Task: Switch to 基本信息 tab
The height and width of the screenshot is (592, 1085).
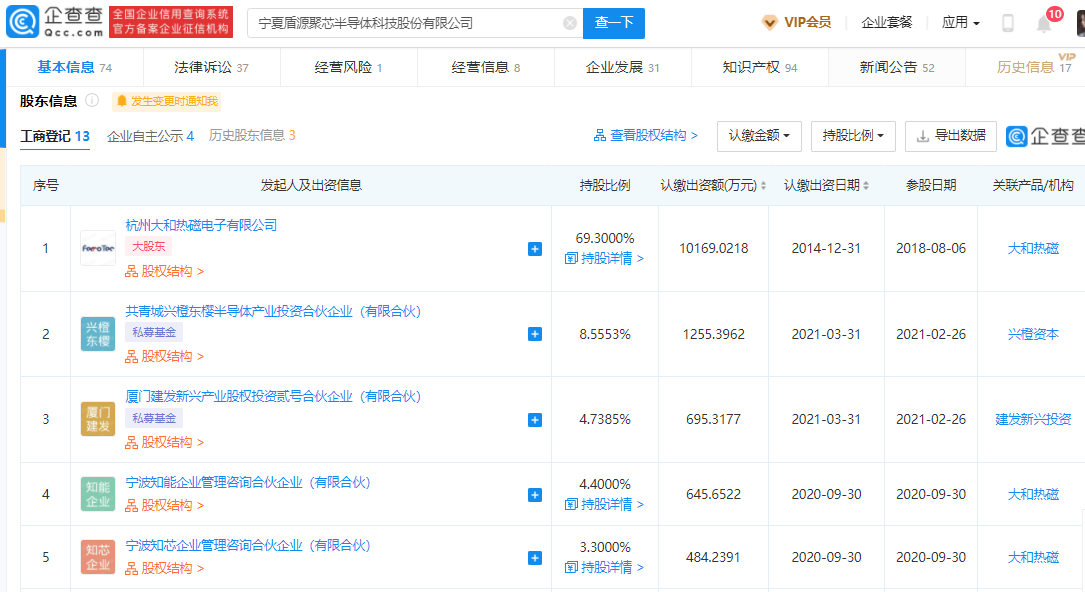Action: coord(74,67)
